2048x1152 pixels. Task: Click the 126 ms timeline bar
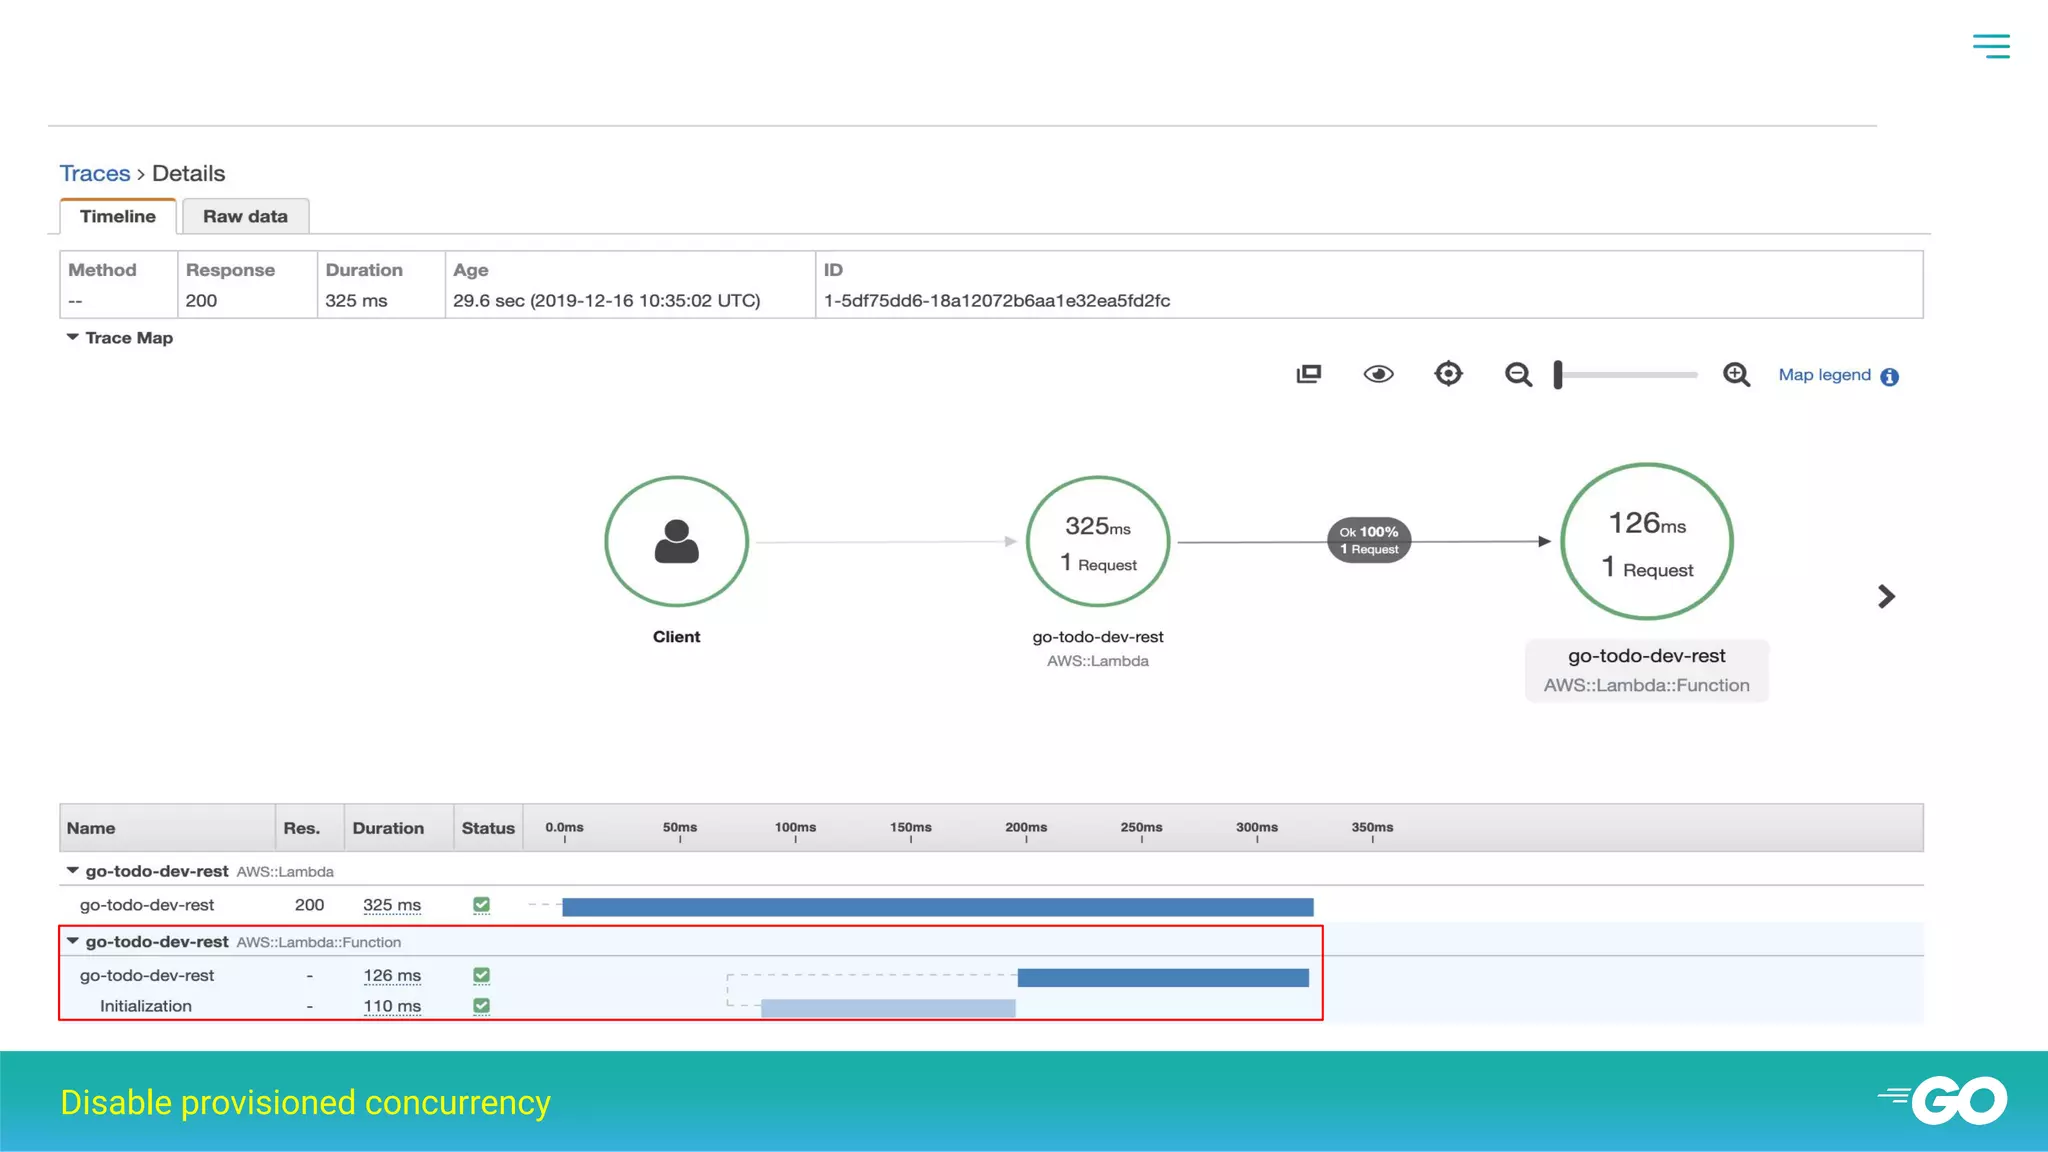1163,977
